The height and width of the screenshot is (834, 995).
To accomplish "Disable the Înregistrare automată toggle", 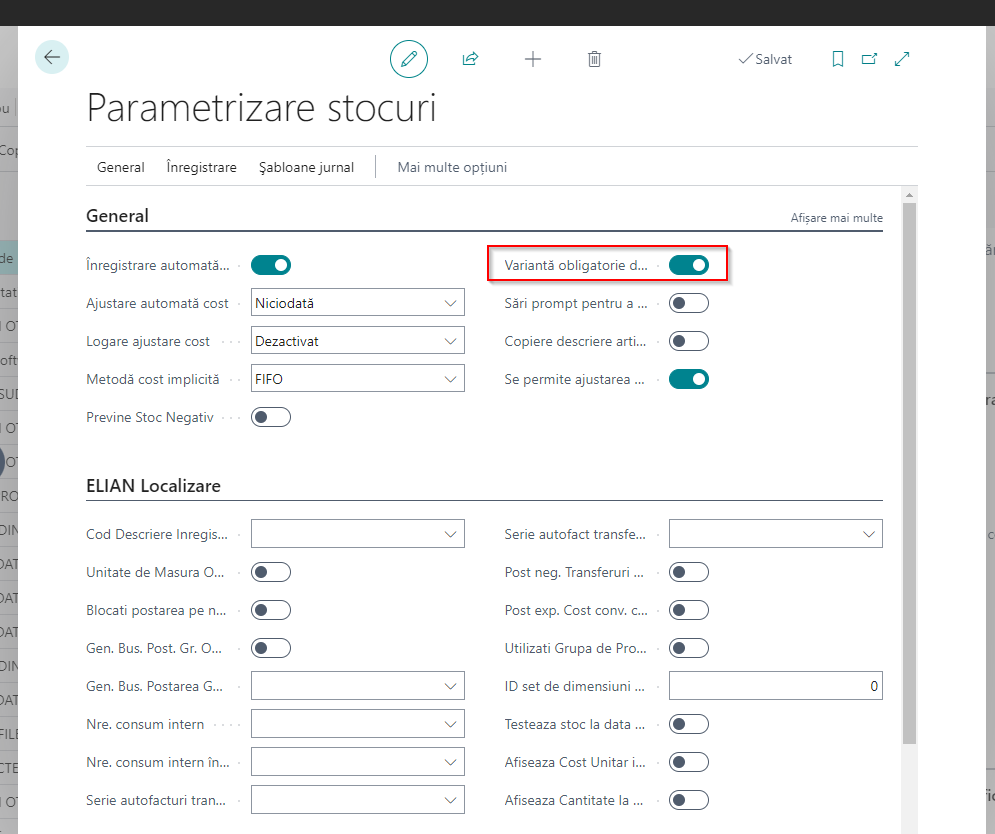I will coord(271,265).
